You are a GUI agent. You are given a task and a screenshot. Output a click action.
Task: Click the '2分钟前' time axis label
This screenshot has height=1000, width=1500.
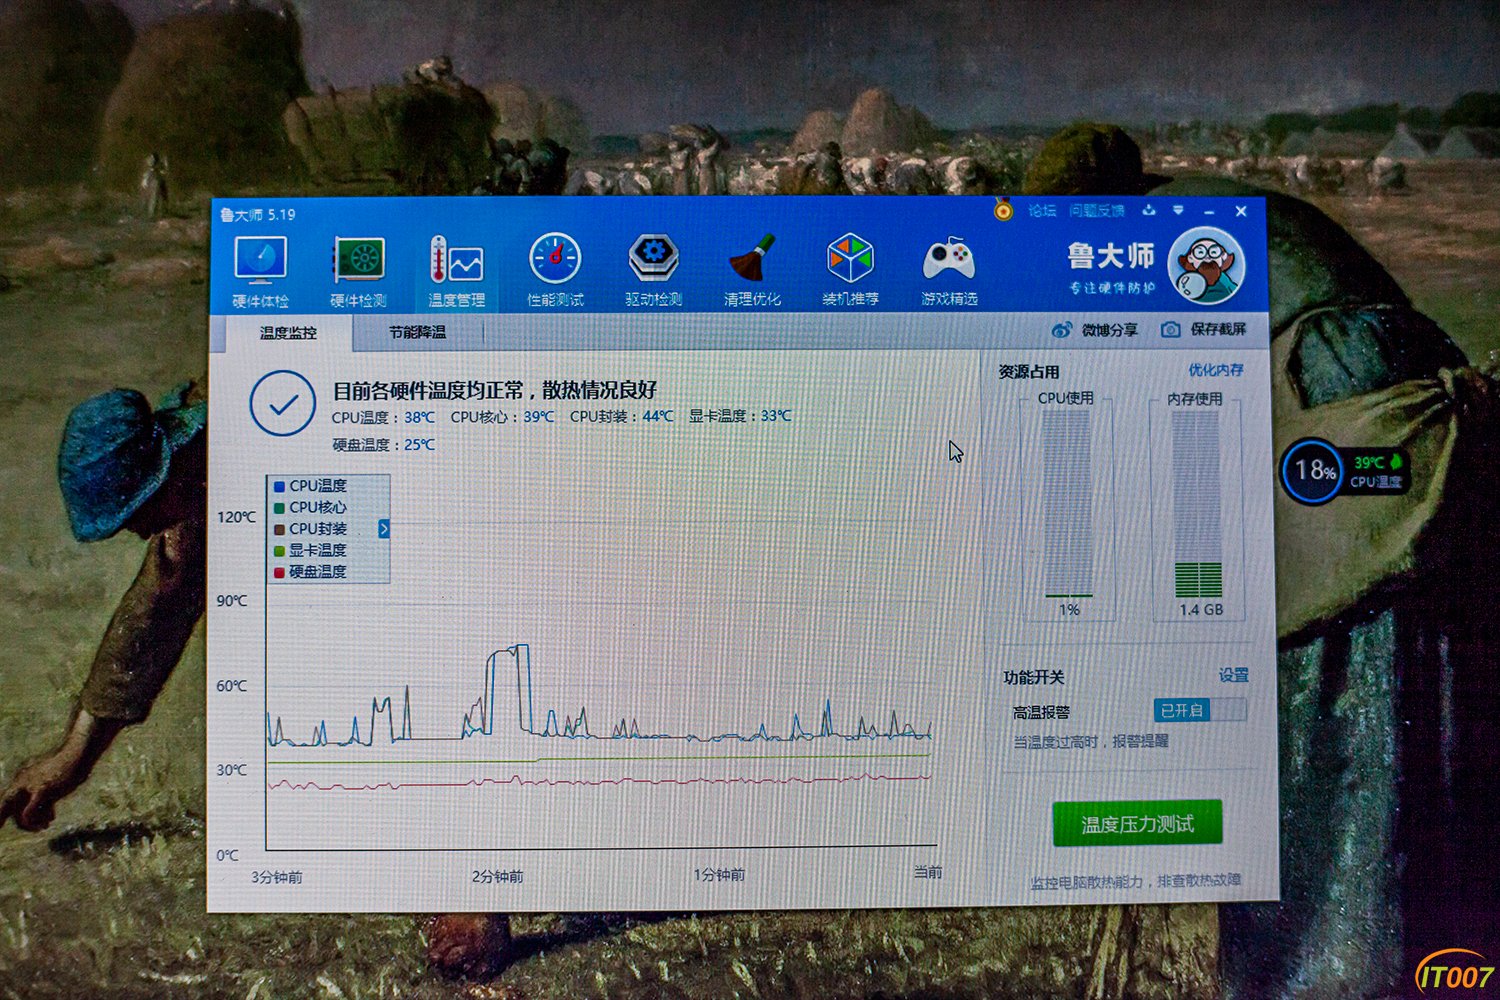[x=497, y=876]
